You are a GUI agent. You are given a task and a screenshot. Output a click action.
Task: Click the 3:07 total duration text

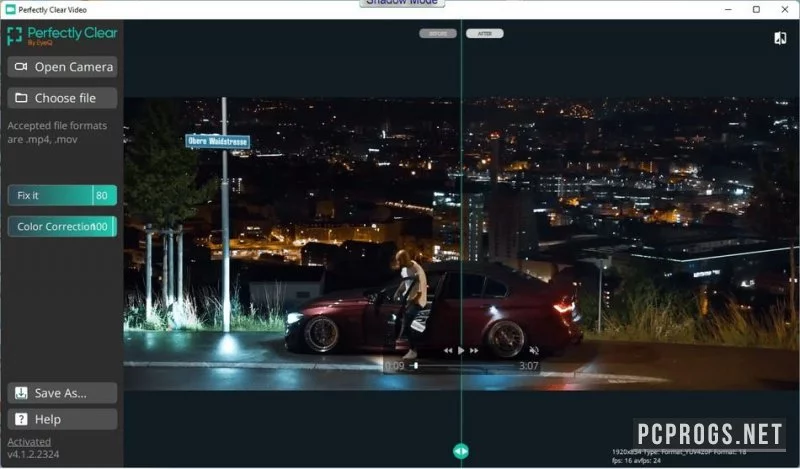pyautogui.click(x=529, y=366)
